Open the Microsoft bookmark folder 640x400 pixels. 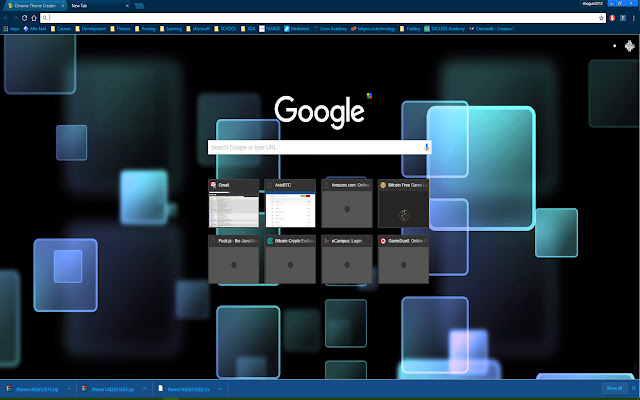tap(198, 29)
